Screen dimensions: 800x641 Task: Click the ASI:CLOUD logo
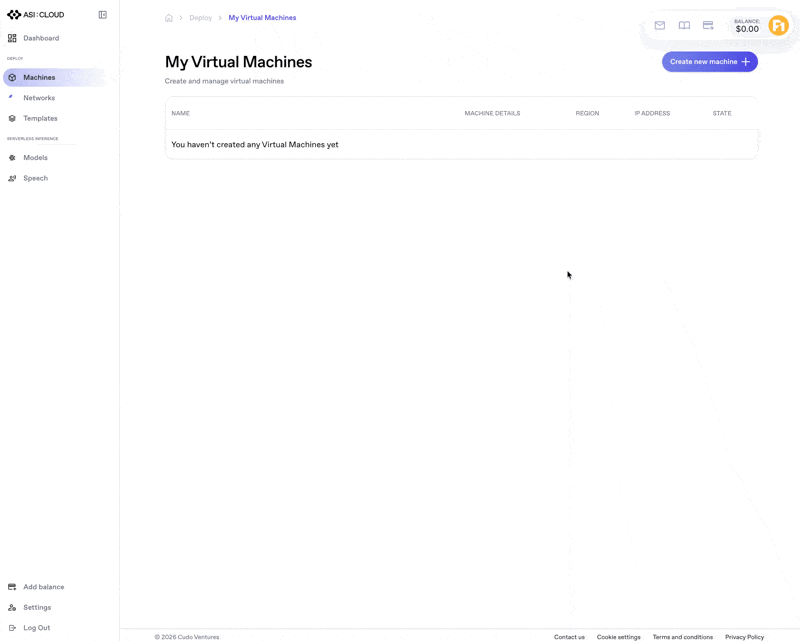(x=36, y=15)
